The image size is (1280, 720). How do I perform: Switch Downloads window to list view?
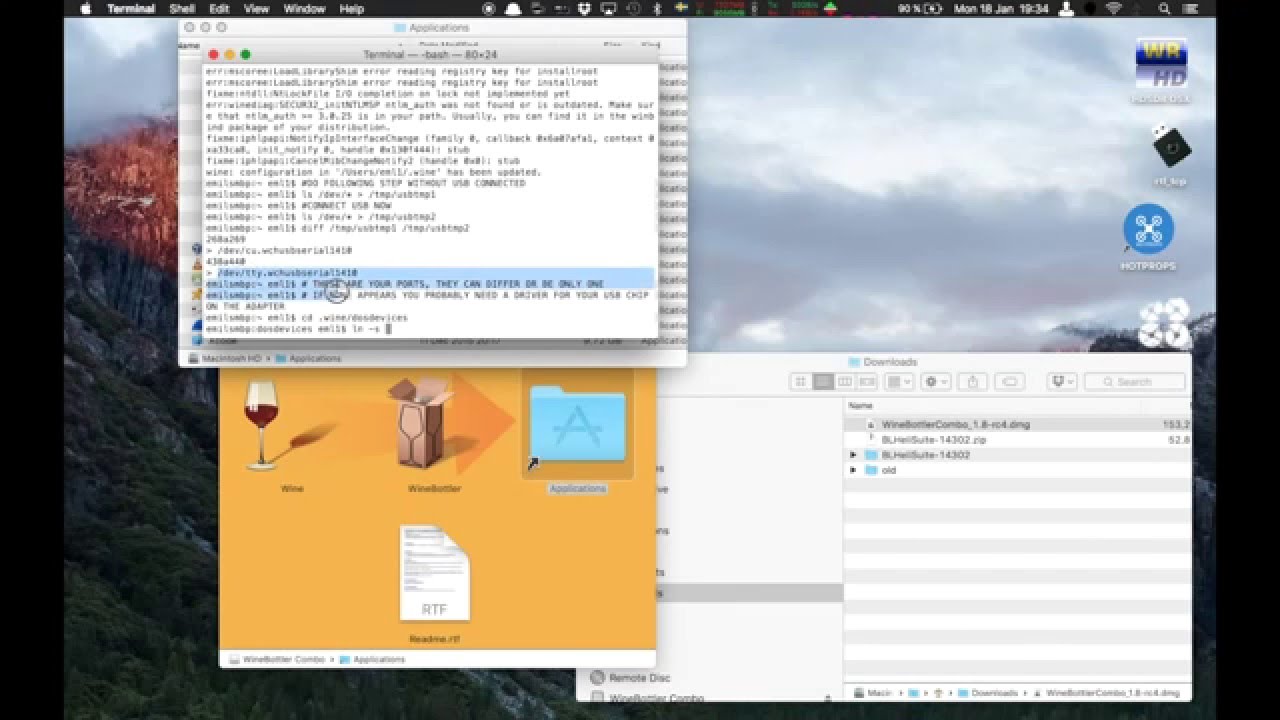tap(823, 382)
